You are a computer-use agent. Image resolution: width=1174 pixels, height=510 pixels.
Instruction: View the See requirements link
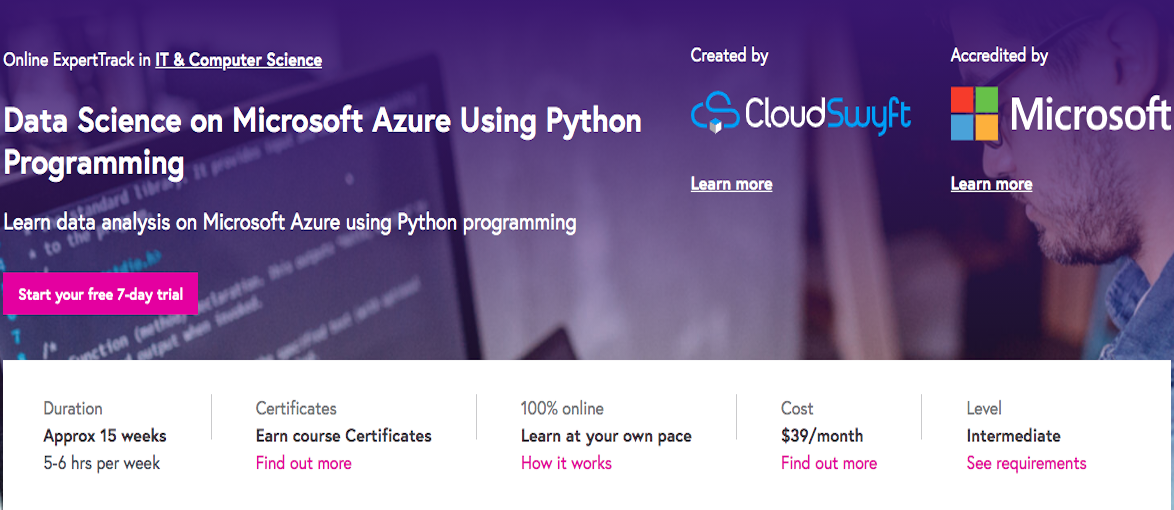click(x=1026, y=463)
